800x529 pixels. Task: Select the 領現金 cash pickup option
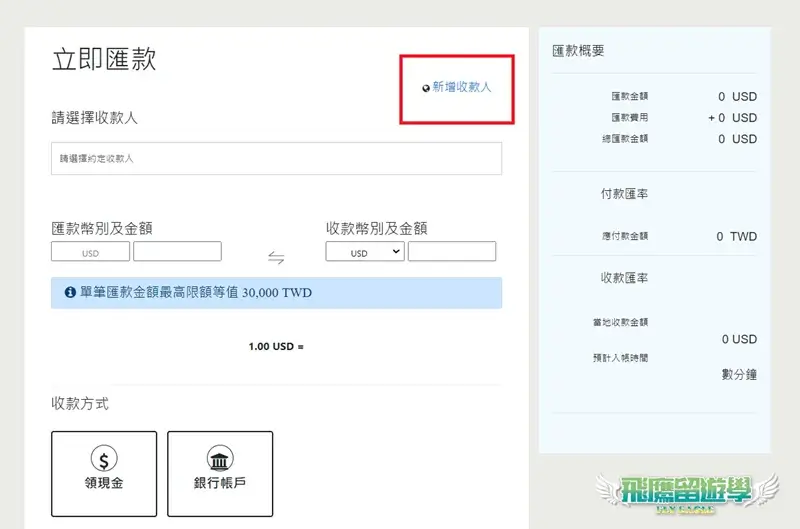[104, 474]
